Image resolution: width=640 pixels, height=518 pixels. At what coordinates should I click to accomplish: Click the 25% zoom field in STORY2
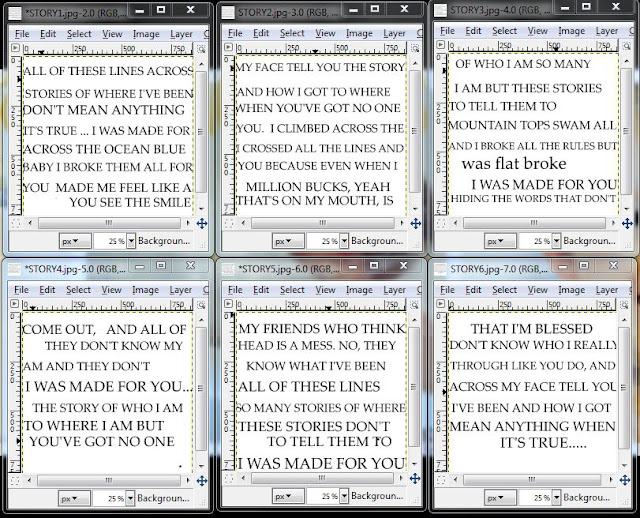[x=323, y=241]
